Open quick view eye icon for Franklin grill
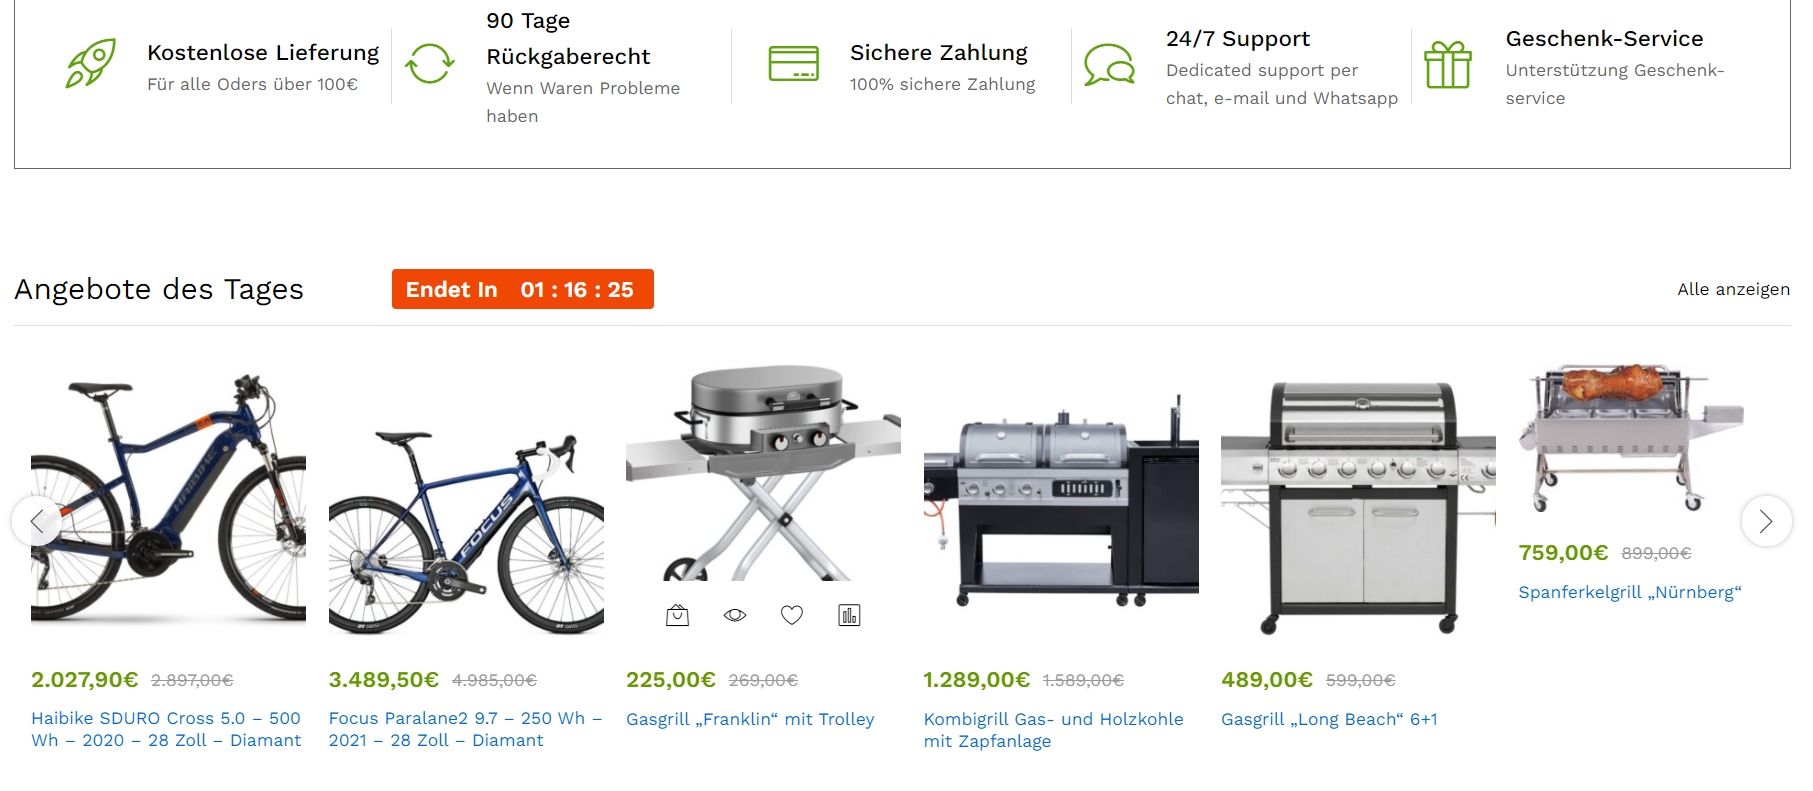 [735, 615]
